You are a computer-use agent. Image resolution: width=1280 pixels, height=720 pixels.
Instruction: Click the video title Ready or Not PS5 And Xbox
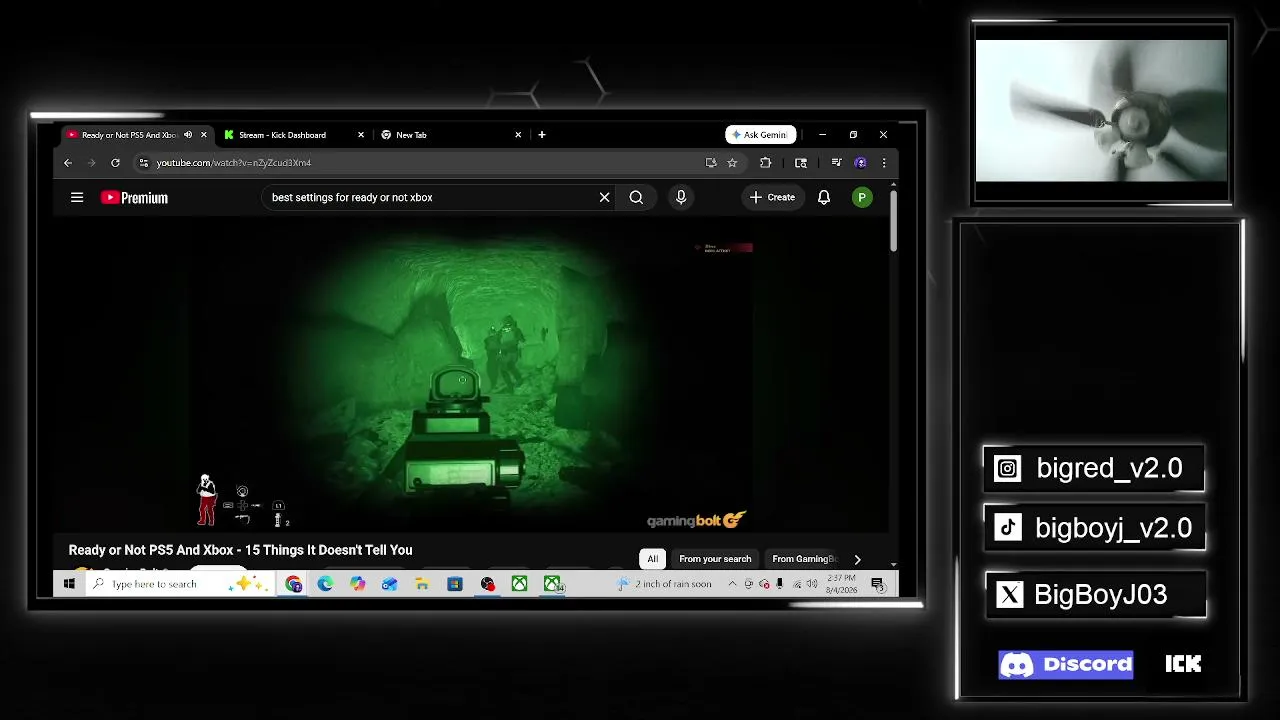click(240, 550)
